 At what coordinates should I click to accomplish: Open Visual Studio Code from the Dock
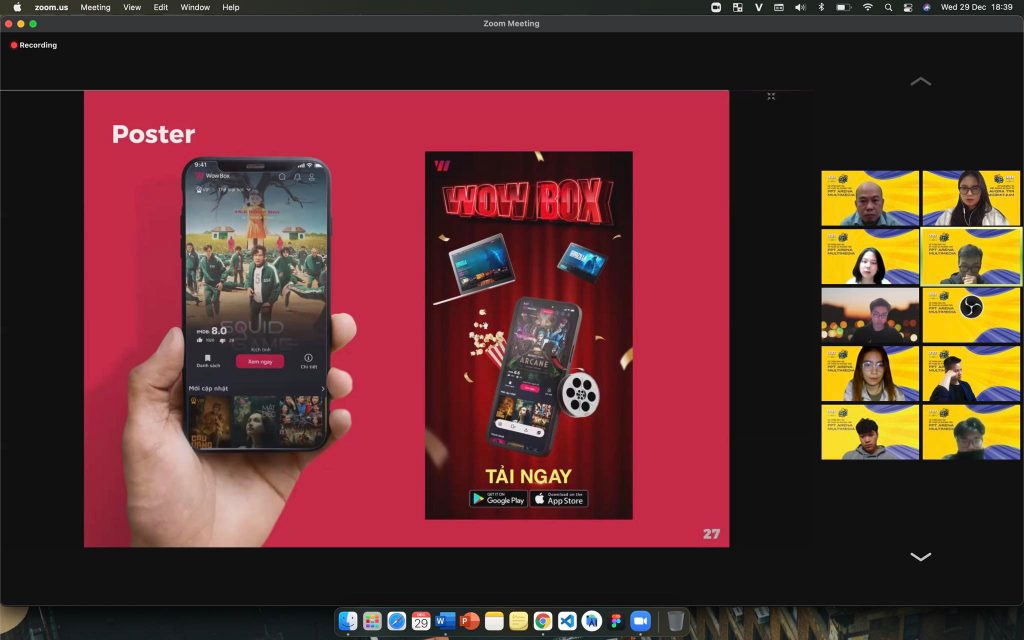(568, 621)
